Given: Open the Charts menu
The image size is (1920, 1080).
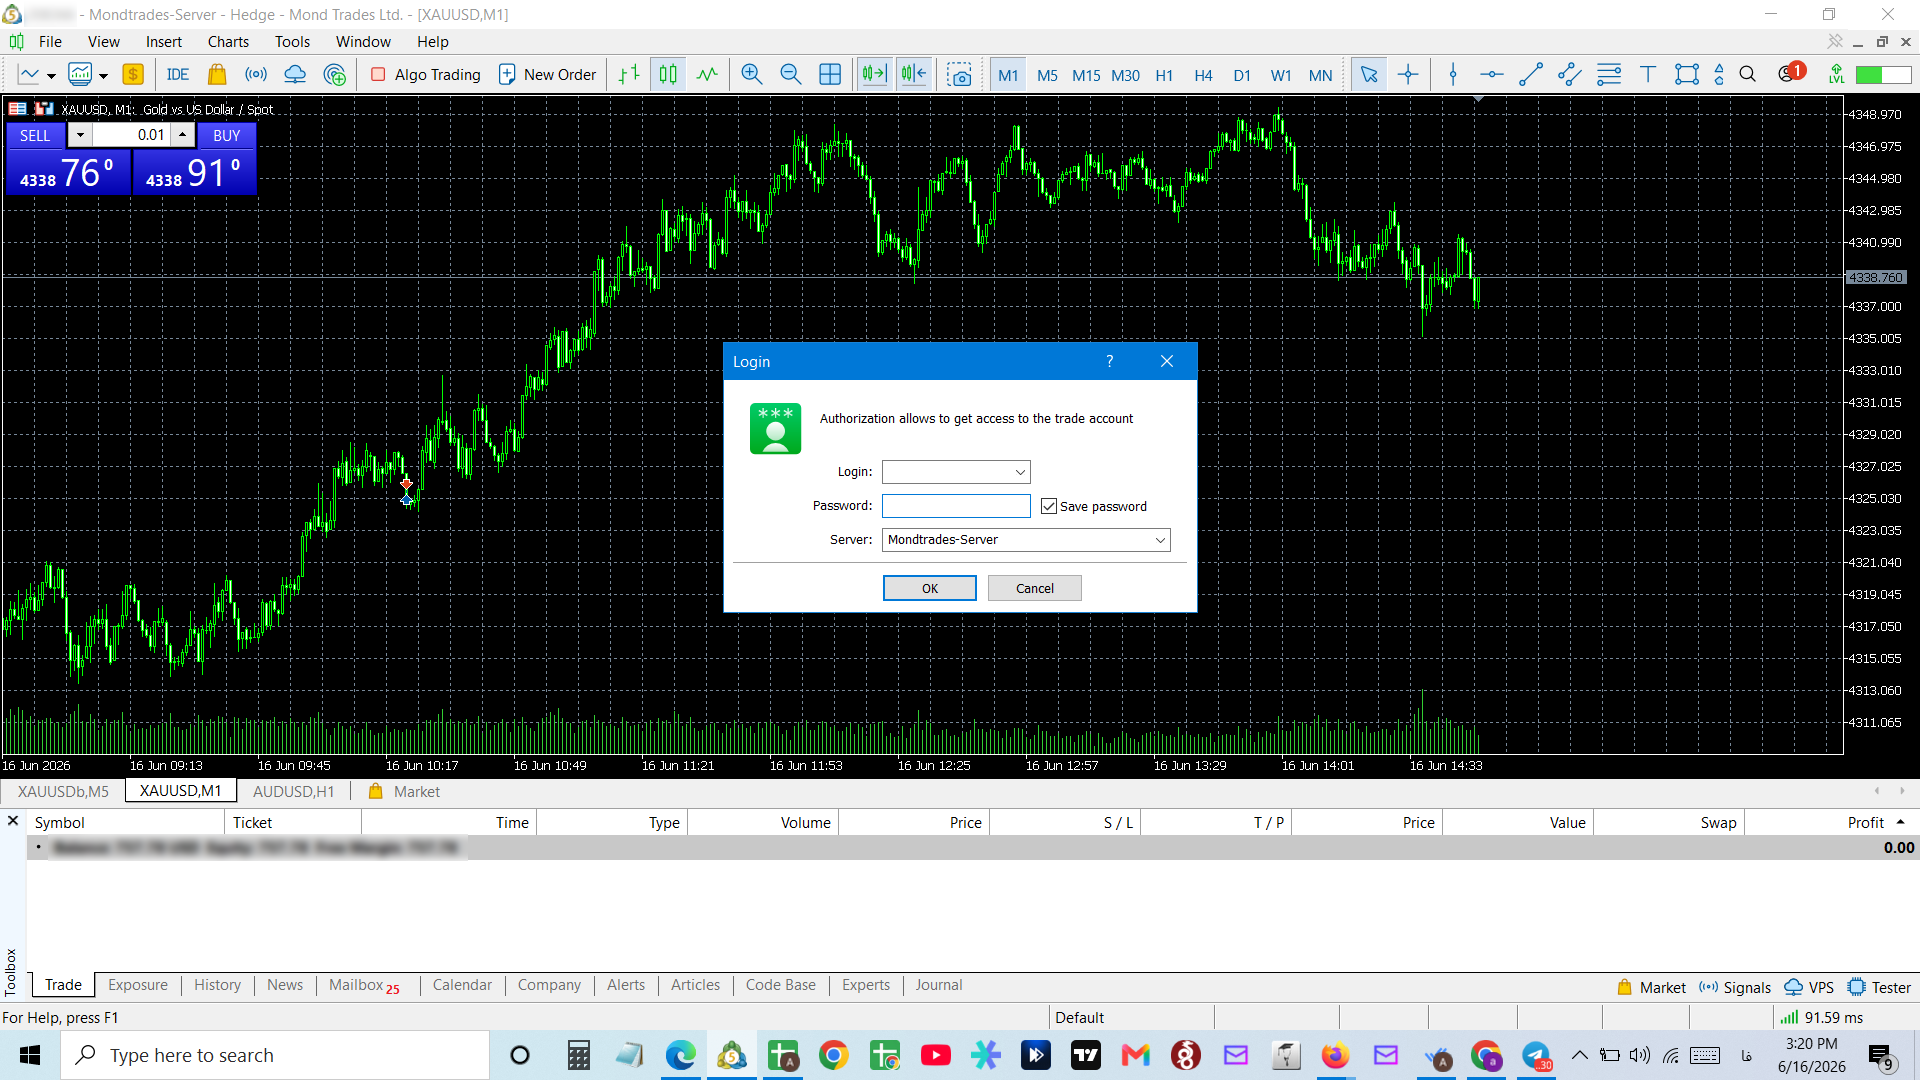Looking at the screenshot, I should pyautogui.click(x=228, y=42).
